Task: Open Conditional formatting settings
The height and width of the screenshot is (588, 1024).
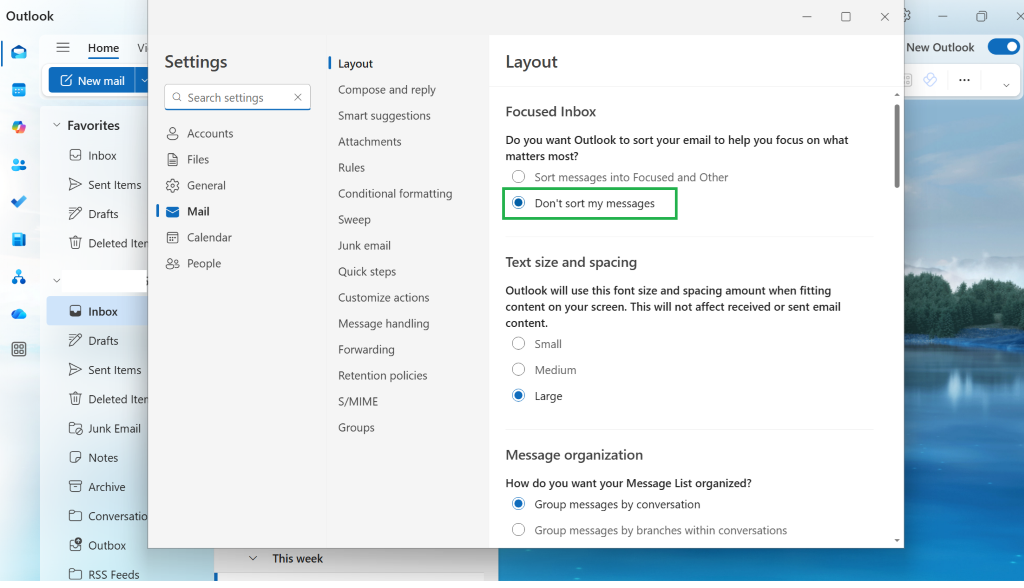Action: pyautogui.click(x=395, y=193)
